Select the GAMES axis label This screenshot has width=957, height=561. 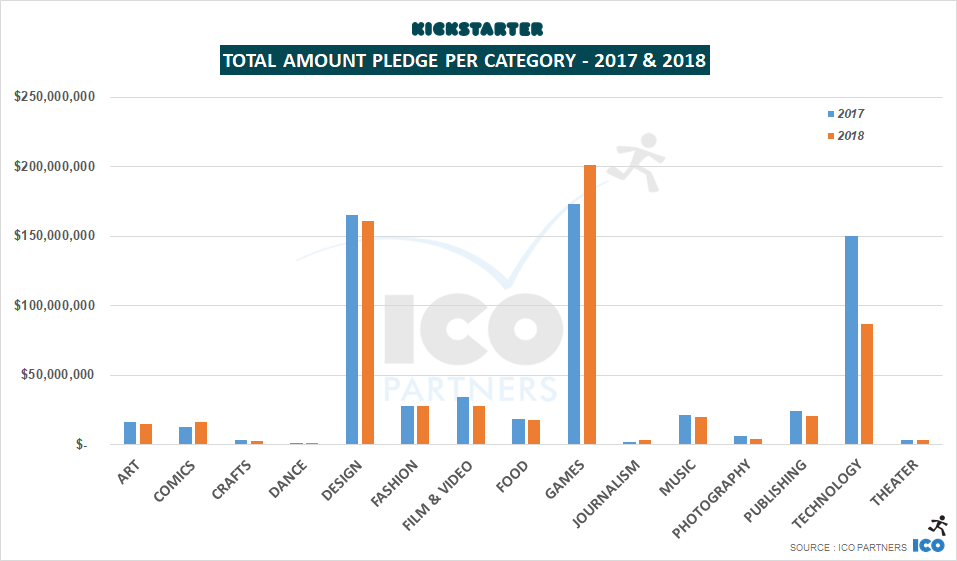pyautogui.click(x=567, y=476)
